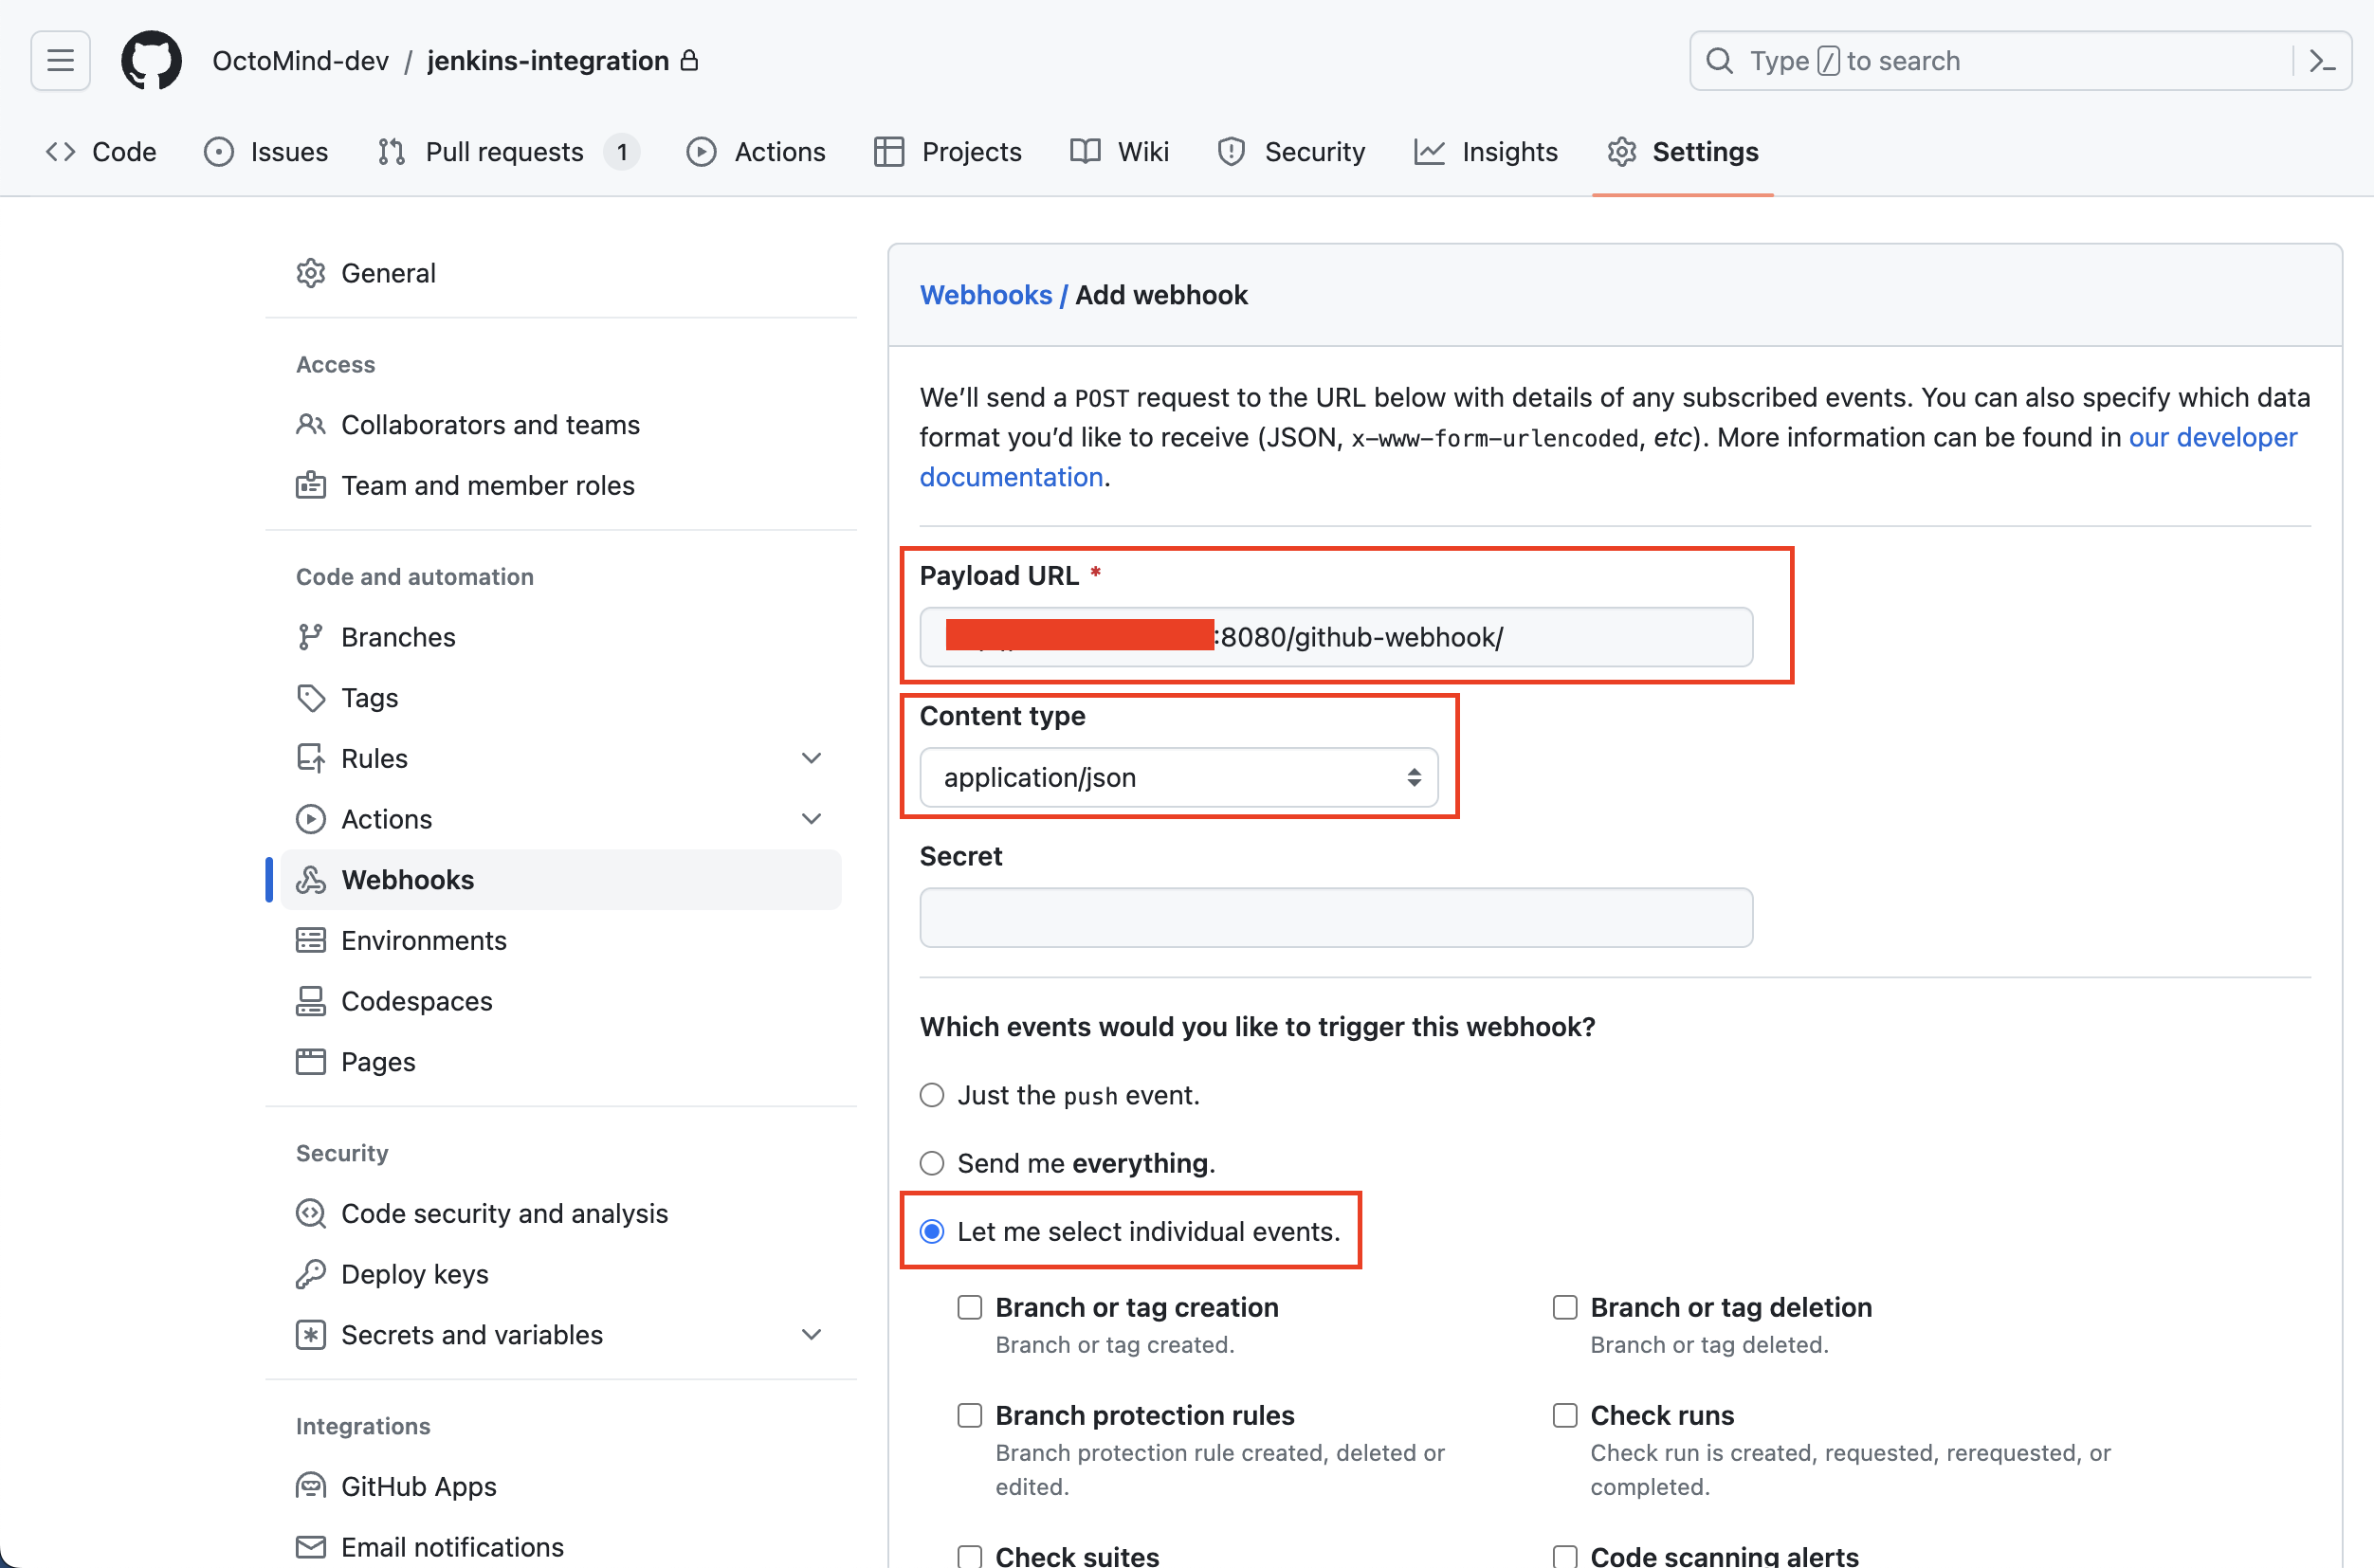Image resolution: width=2374 pixels, height=1568 pixels.
Task: Expand the Rules section chevron
Action: (812, 757)
